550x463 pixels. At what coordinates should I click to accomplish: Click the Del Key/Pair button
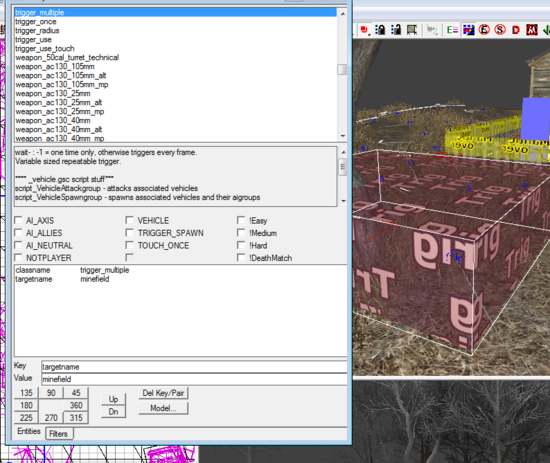click(163, 393)
